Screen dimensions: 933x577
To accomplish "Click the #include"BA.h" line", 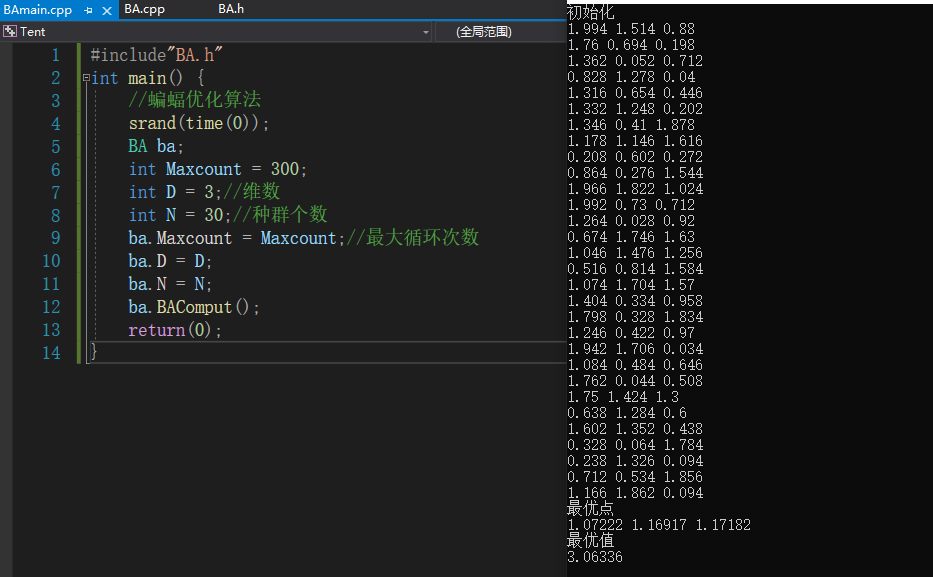I will (x=155, y=55).
